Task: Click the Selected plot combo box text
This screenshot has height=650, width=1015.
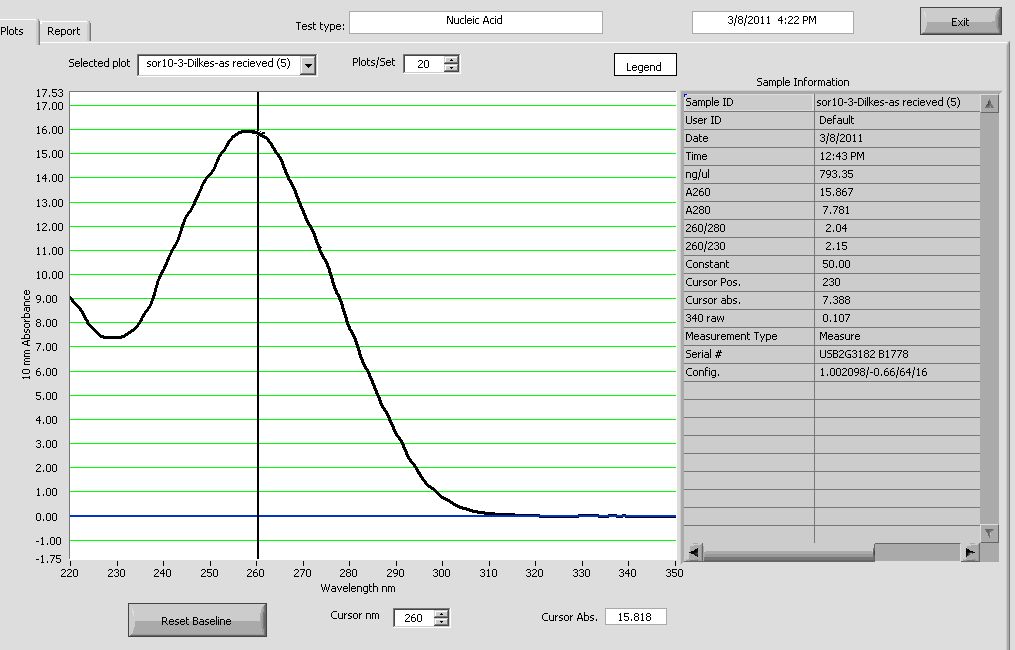Action: (x=219, y=64)
